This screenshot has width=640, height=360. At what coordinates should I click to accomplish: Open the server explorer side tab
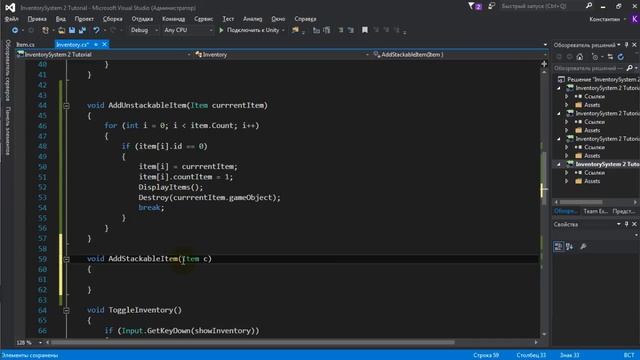point(7,70)
